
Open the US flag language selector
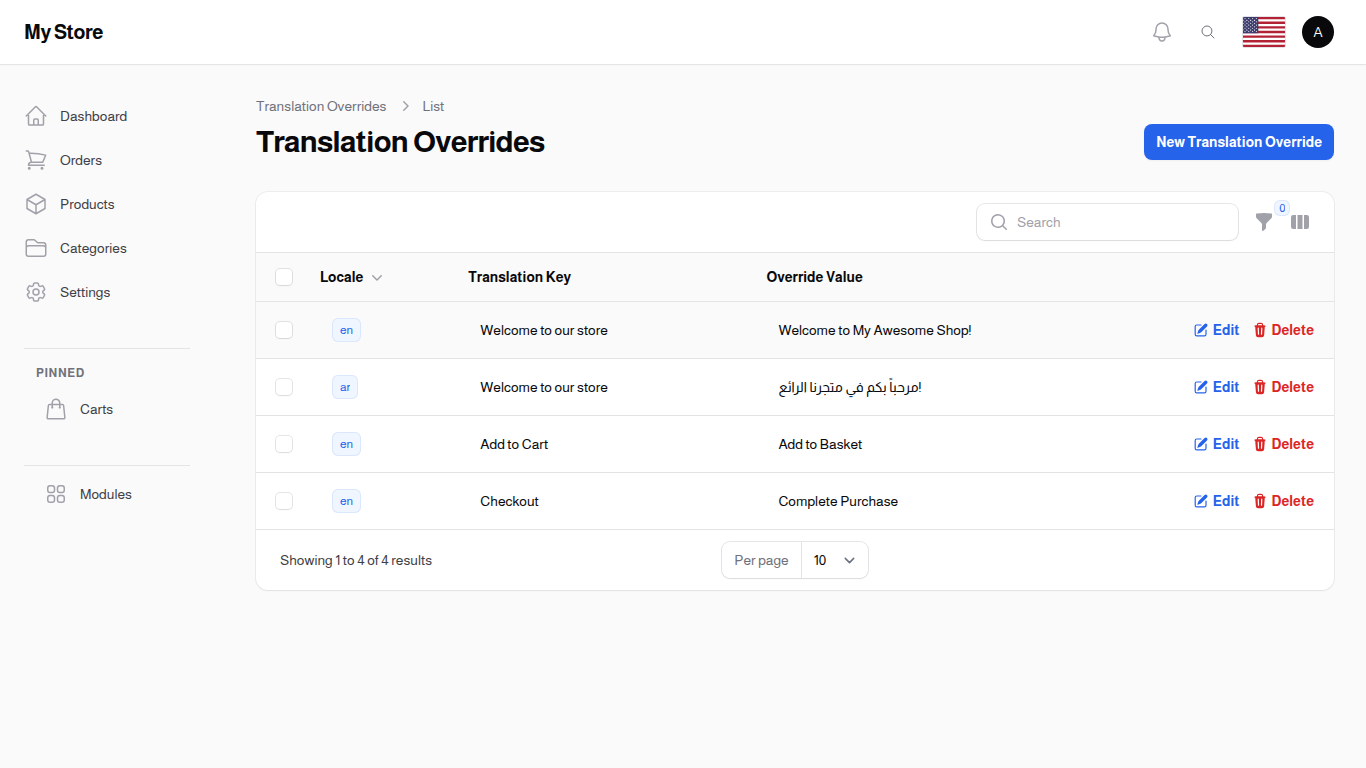click(x=1263, y=31)
